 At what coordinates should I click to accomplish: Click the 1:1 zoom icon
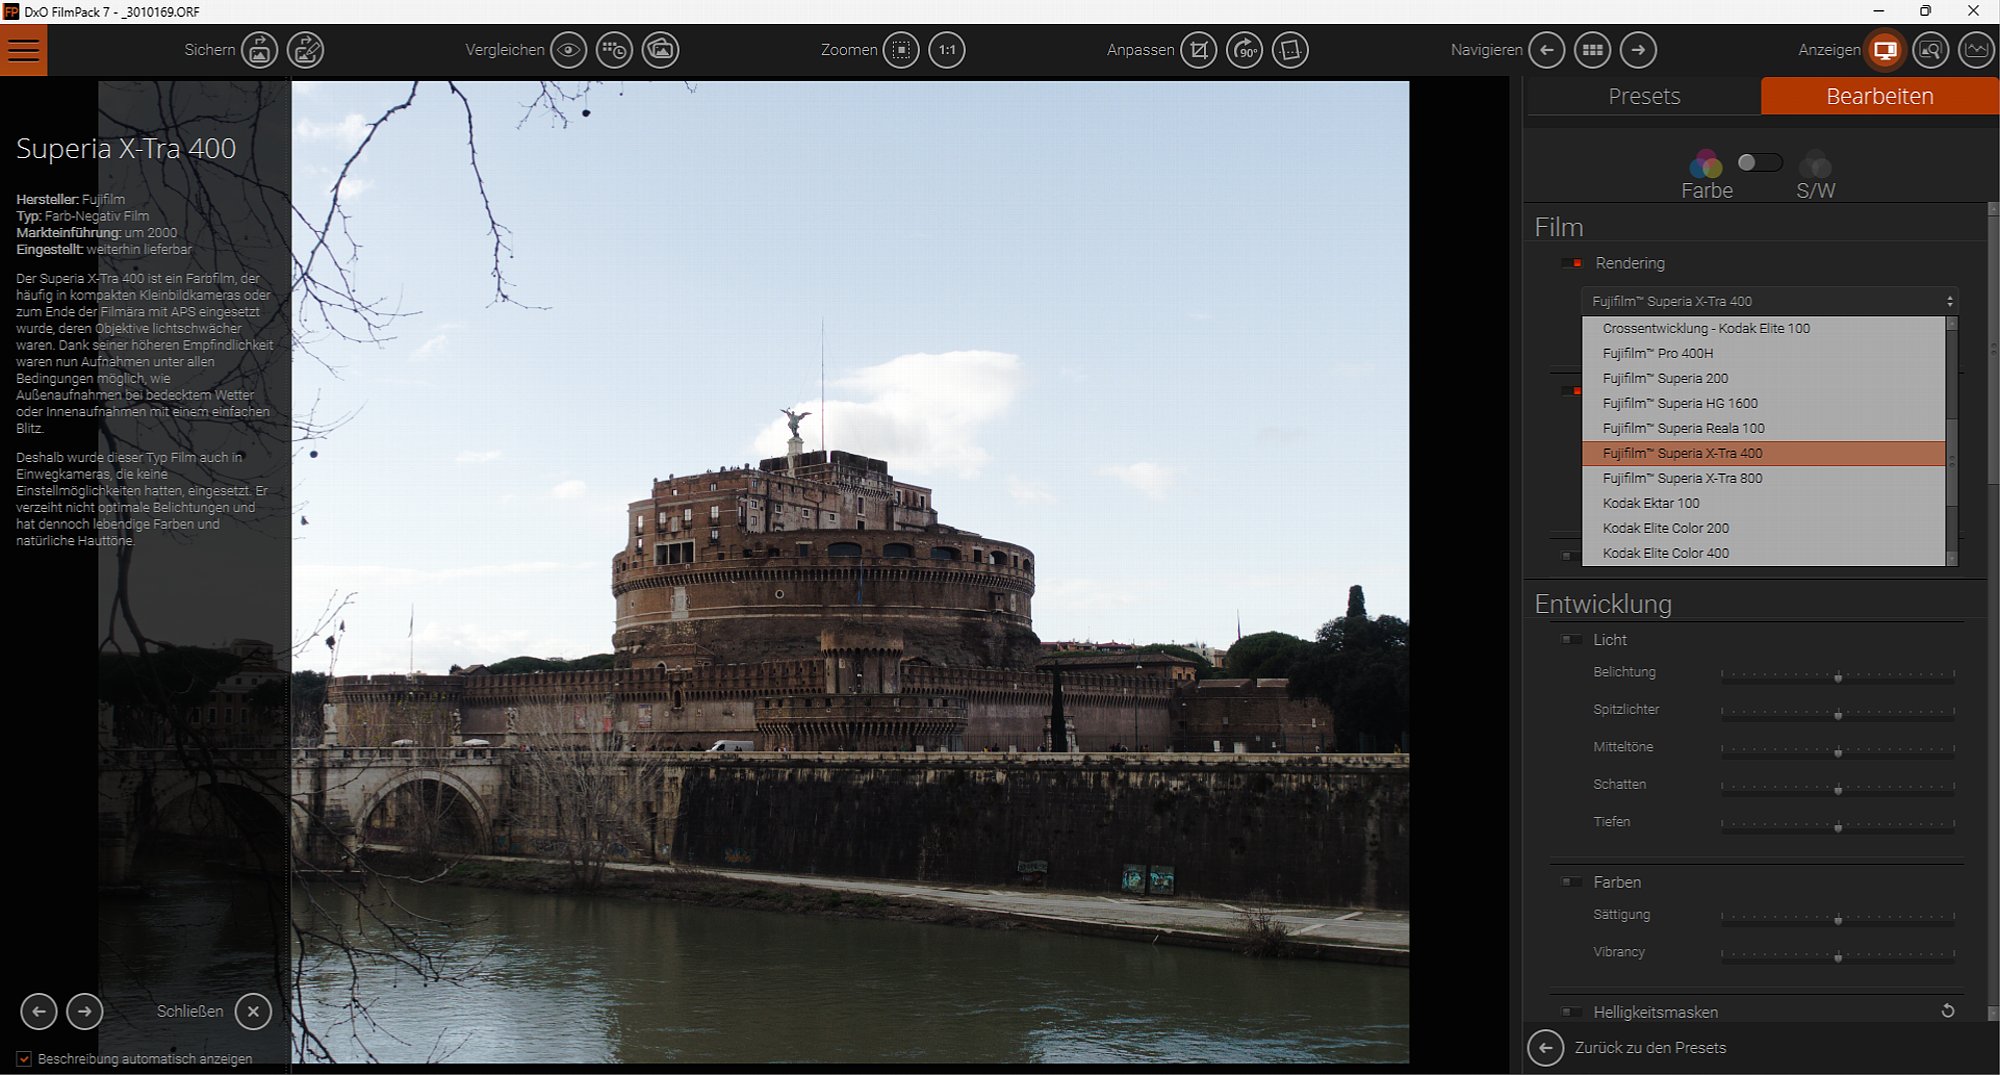[946, 50]
